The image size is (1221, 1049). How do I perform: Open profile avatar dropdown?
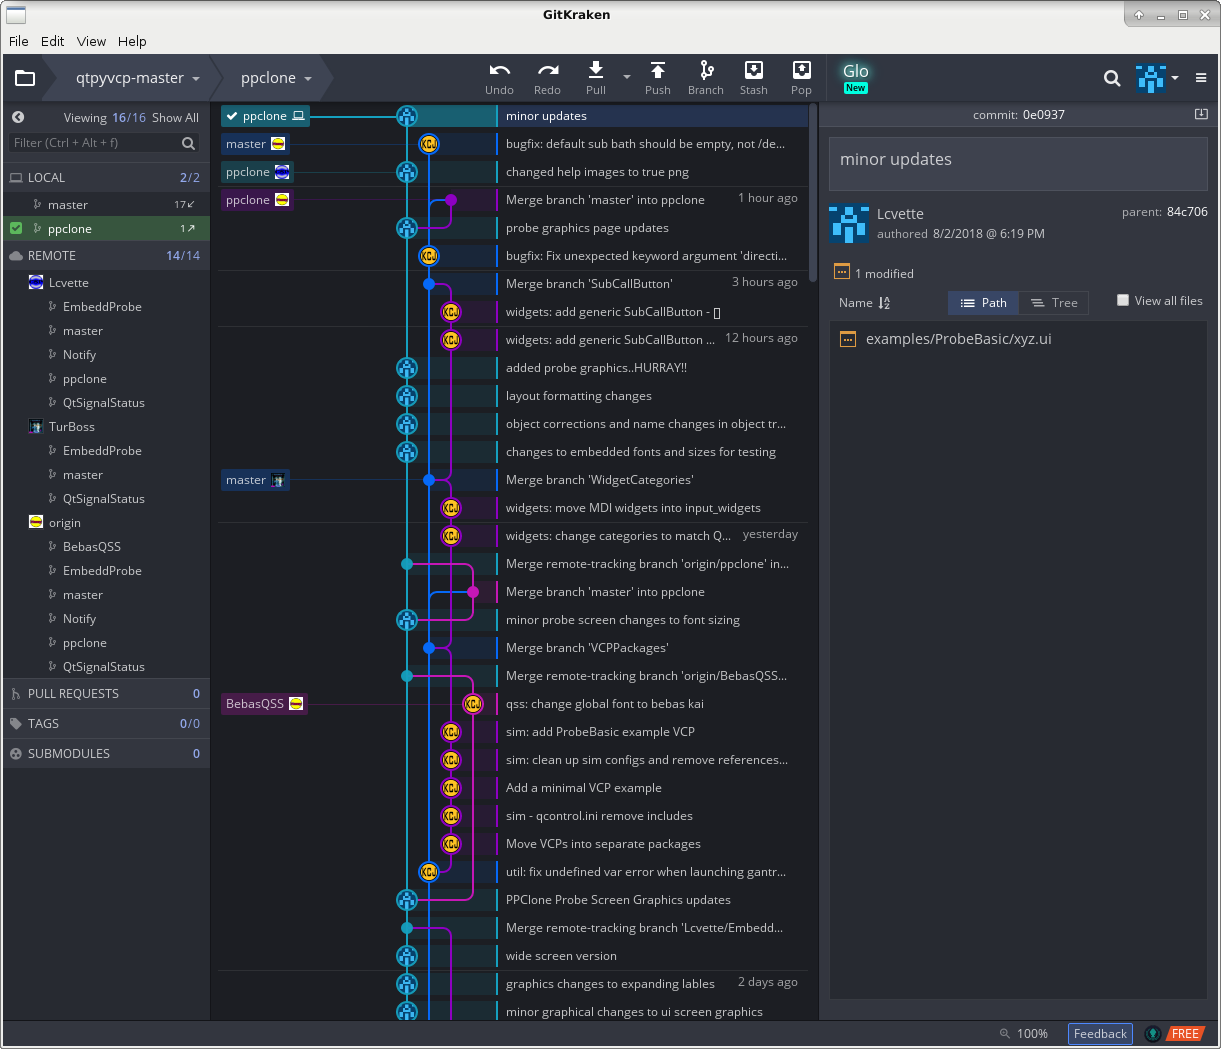click(1158, 78)
